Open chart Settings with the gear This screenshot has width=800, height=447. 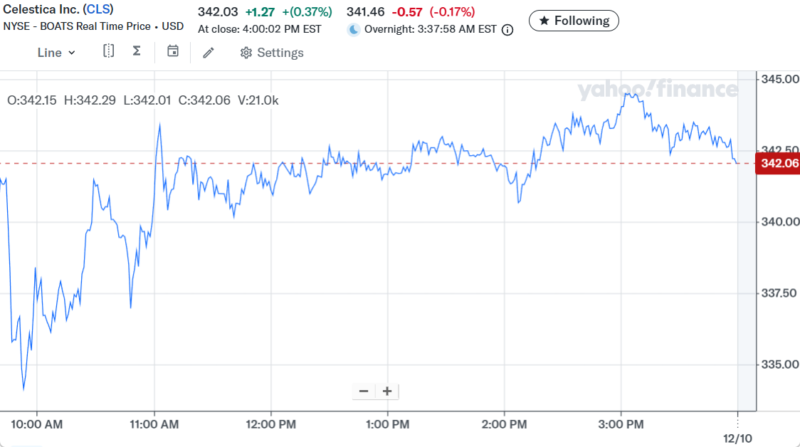(x=271, y=52)
